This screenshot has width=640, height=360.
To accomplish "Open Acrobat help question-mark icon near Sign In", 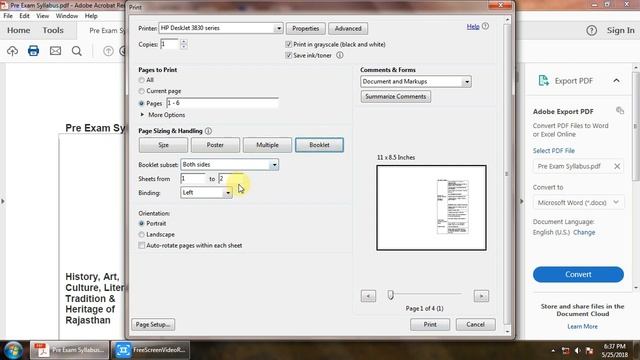I will [x=591, y=30].
